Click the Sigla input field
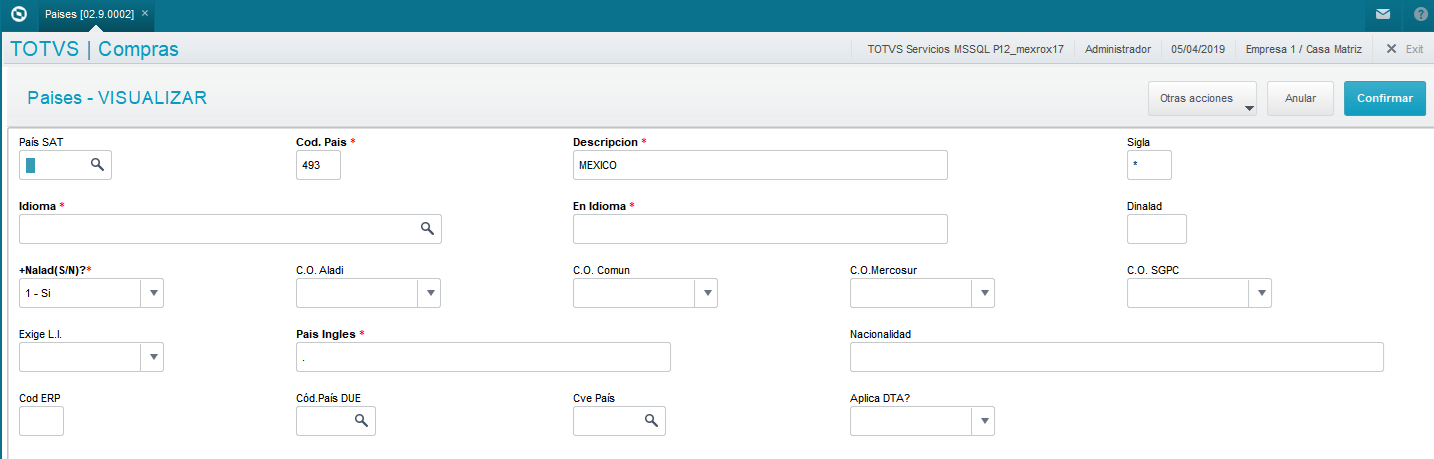1434x459 pixels. (x=1149, y=165)
